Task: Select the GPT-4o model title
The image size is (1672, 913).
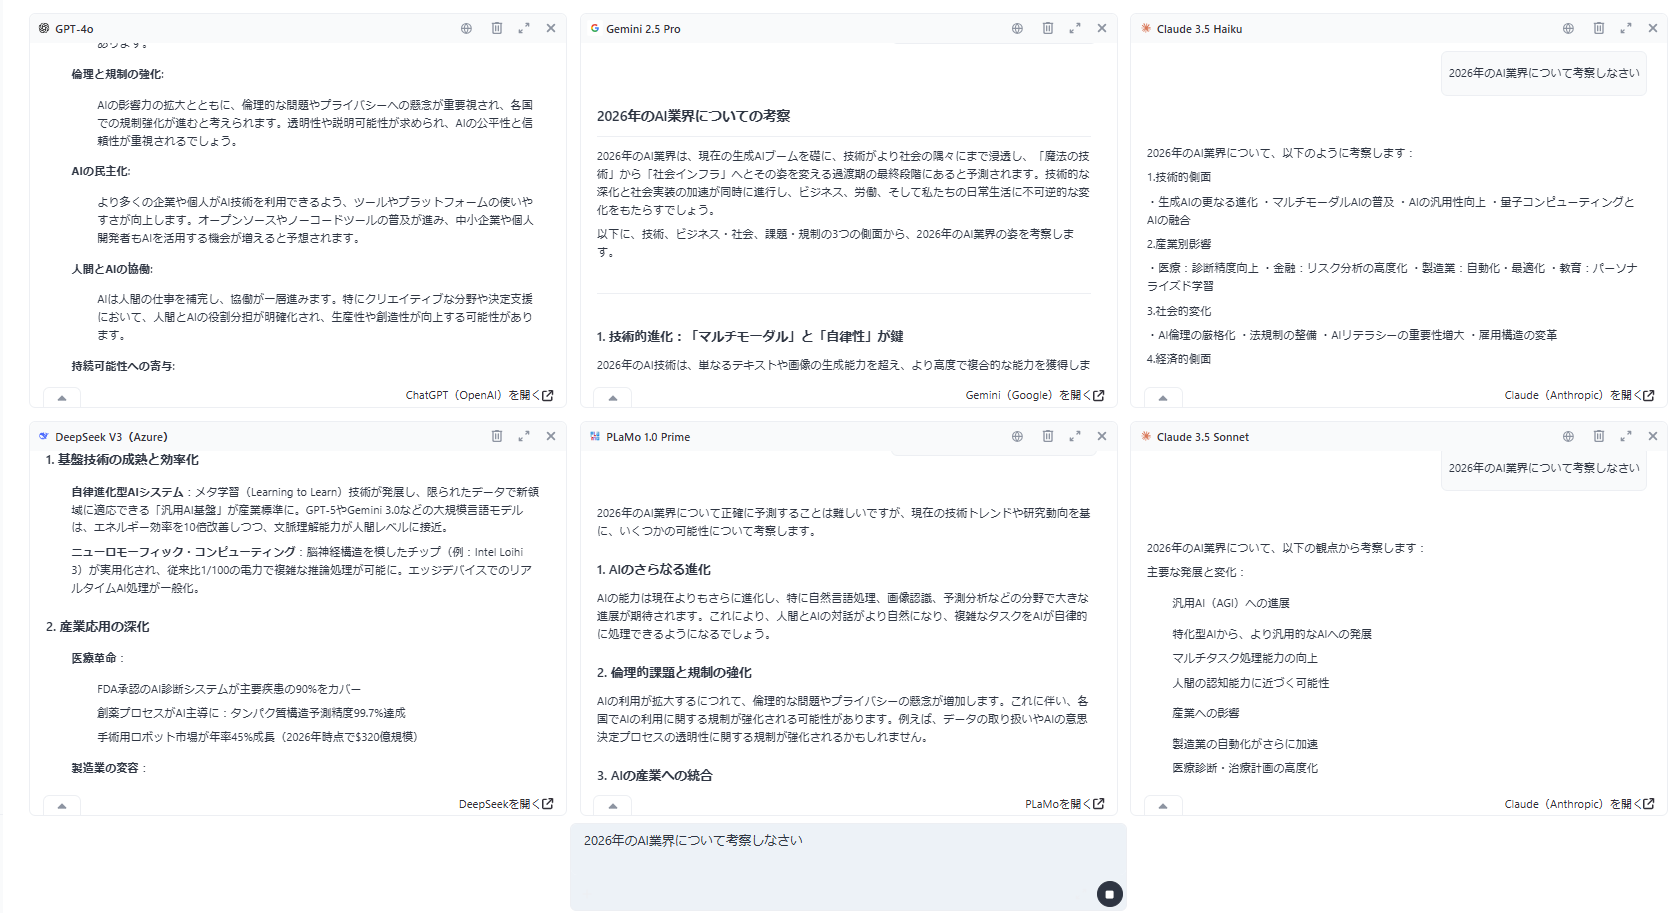Action: (74, 29)
